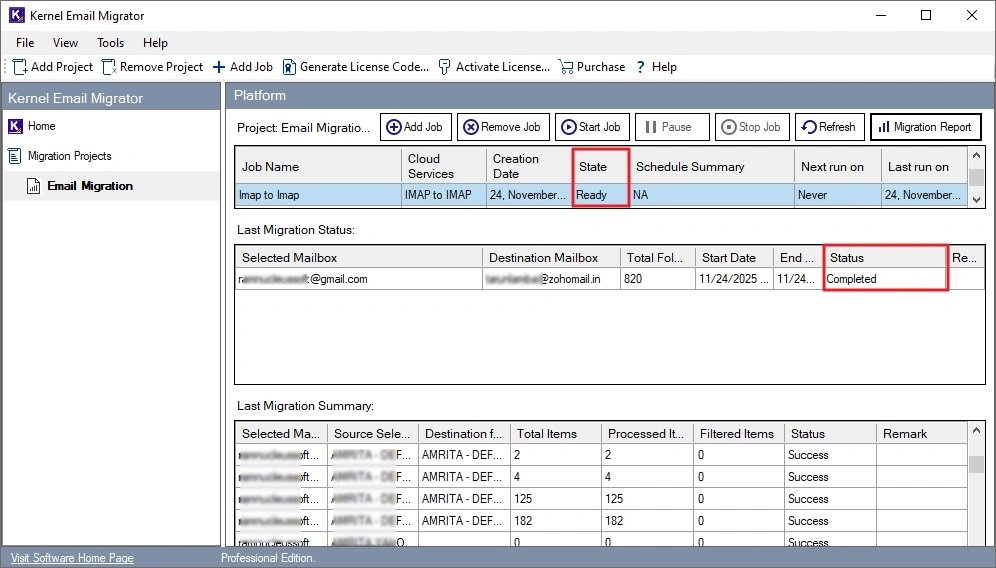This screenshot has width=996, height=568.
Task: Select Migration Projects tree node
Action: point(69,156)
